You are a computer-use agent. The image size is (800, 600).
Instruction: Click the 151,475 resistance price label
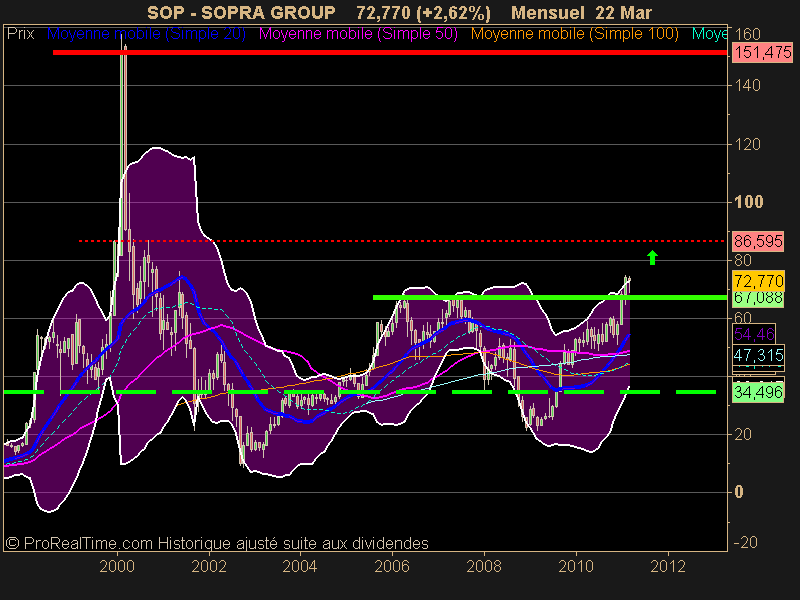pos(763,52)
